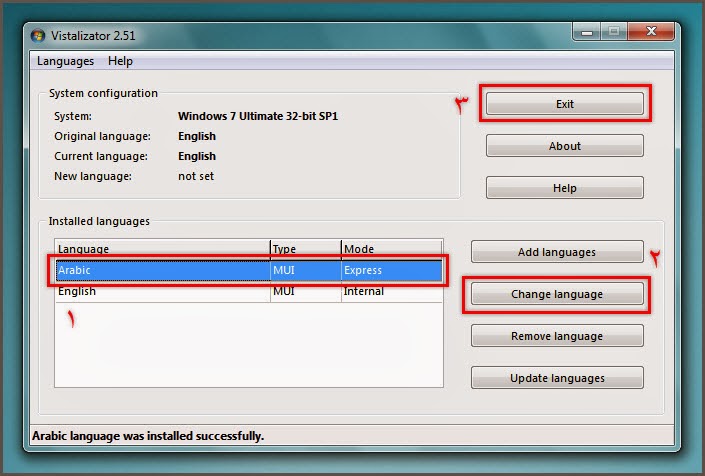
Task: Click the Update languages button
Action: (x=557, y=378)
